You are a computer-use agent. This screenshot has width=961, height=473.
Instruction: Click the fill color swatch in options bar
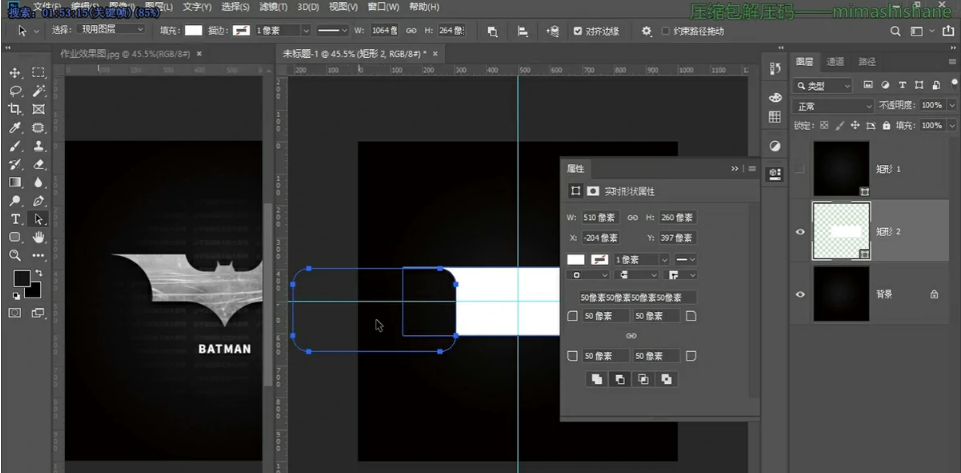(194, 31)
